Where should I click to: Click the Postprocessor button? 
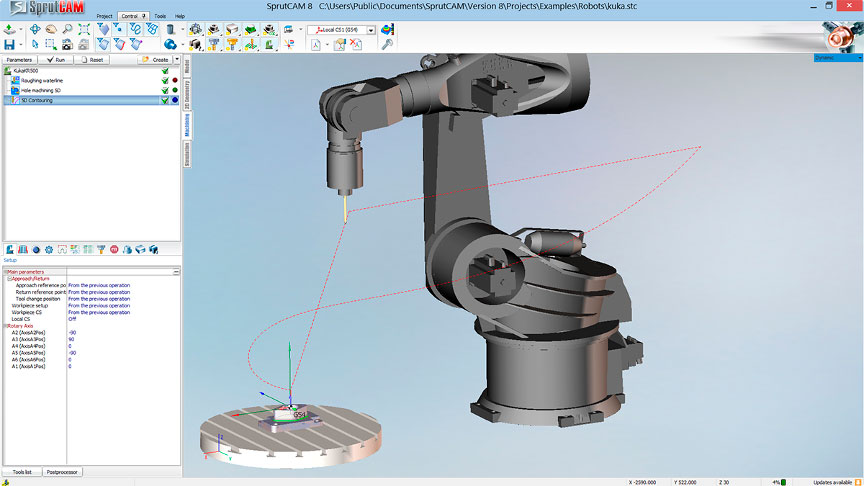pos(62,472)
